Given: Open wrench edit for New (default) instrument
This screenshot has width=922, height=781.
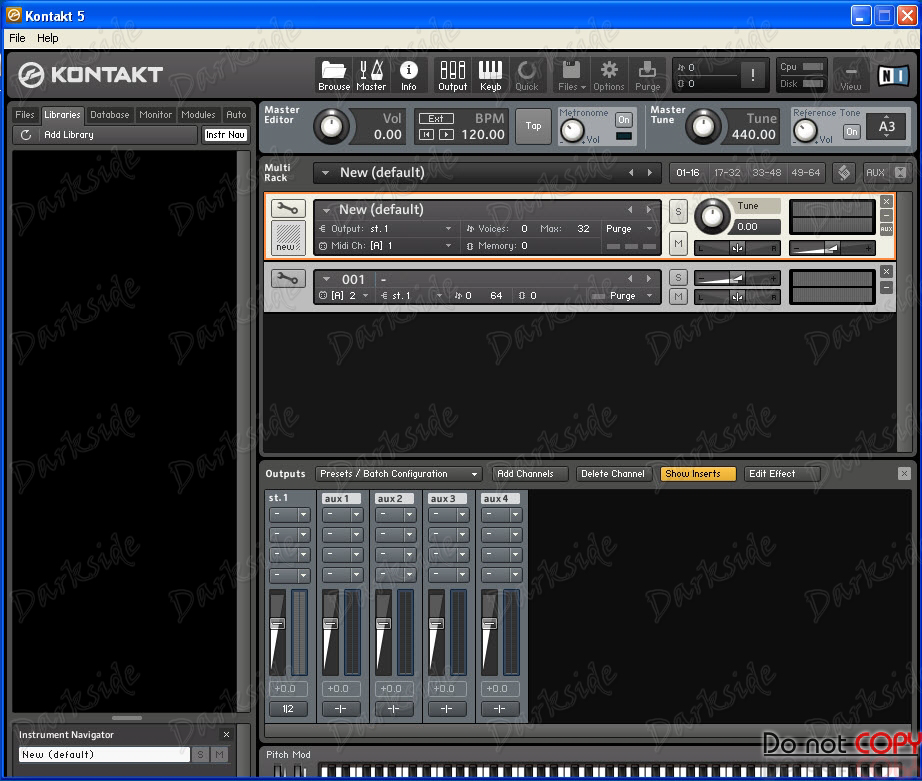Looking at the screenshot, I should click(288, 208).
